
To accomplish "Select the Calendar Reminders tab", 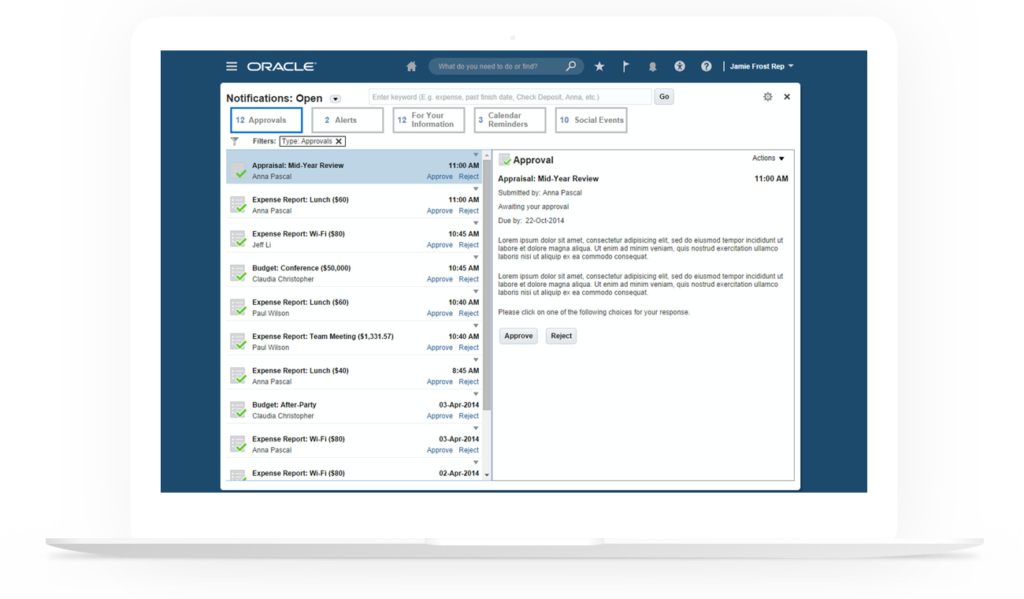I will pos(509,120).
